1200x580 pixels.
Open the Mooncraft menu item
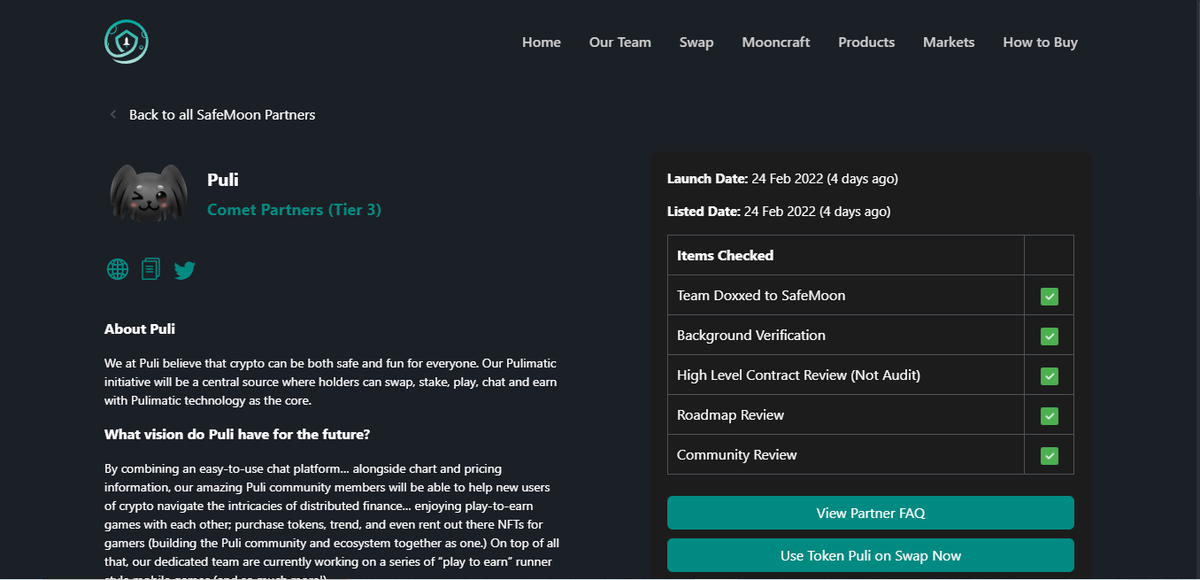pos(776,42)
